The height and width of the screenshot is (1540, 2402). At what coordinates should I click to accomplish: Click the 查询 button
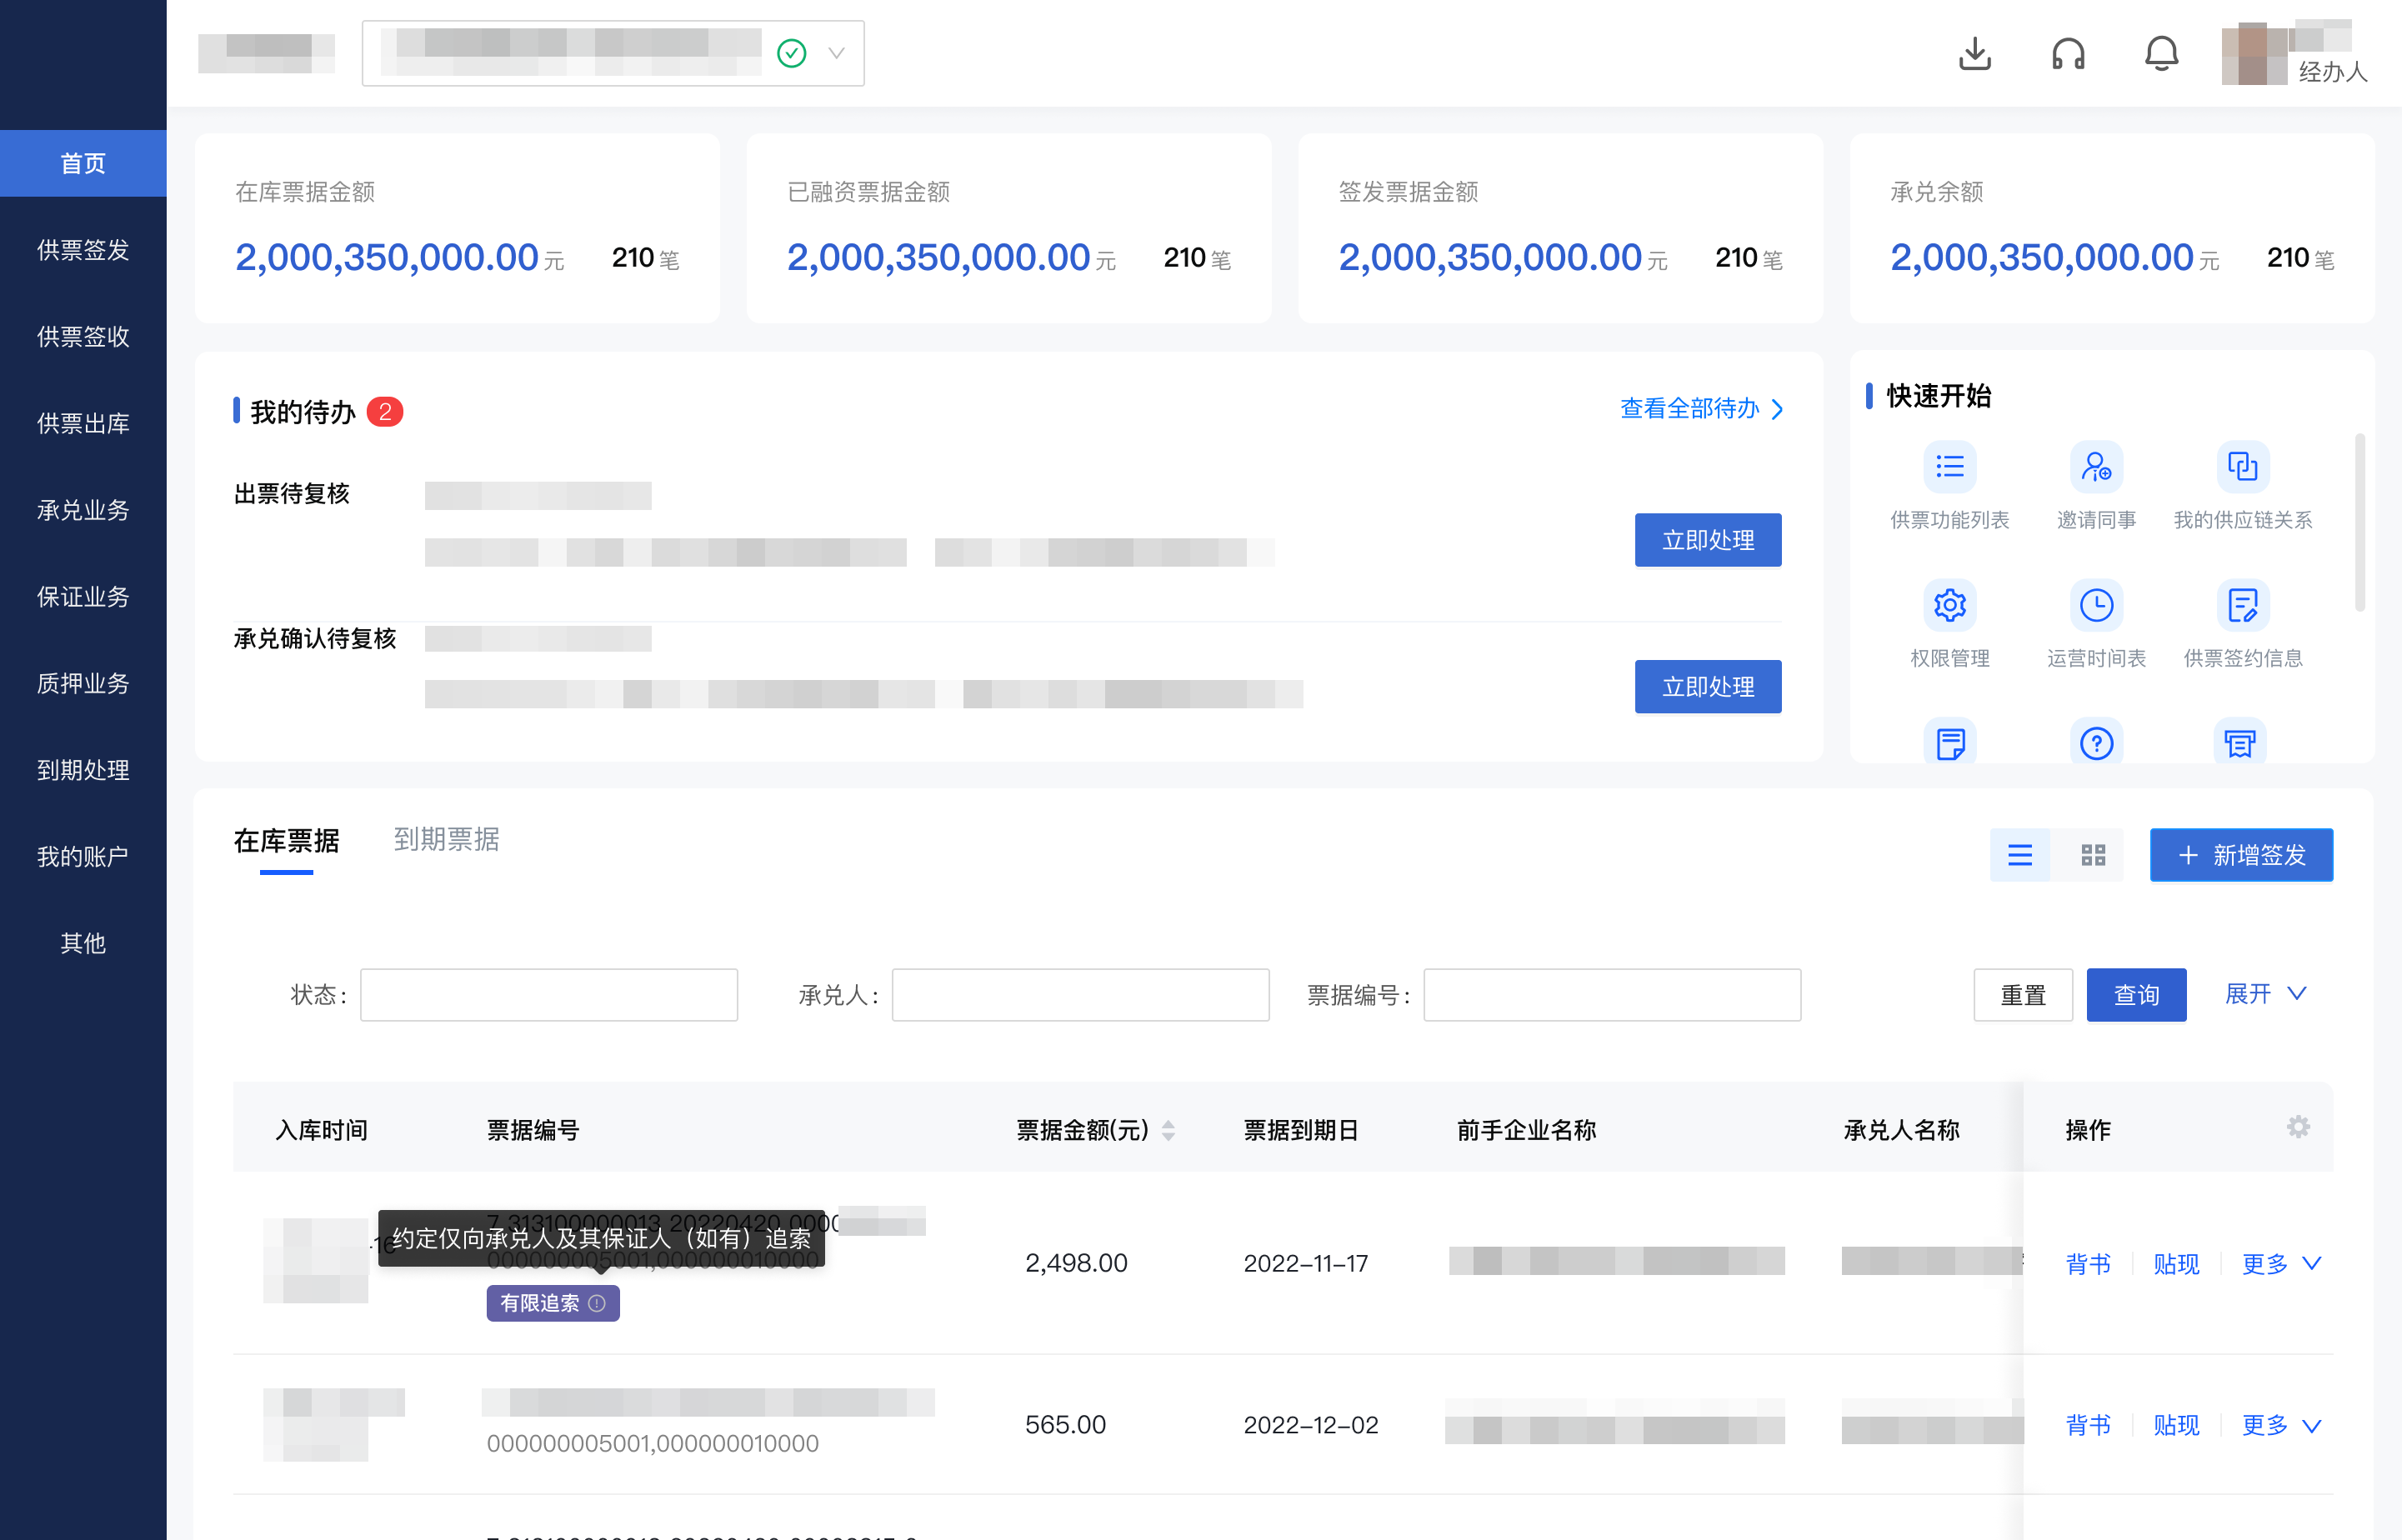pyautogui.click(x=2135, y=995)
